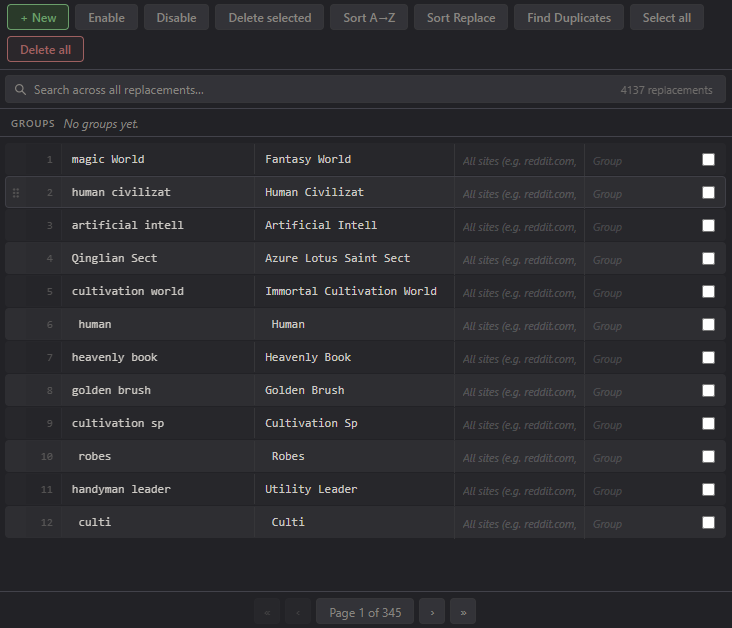Image resolution: width=732 pixels, height=628 pixels.
Task: Click row number 5 label
Action: click(x=49, y=292)
